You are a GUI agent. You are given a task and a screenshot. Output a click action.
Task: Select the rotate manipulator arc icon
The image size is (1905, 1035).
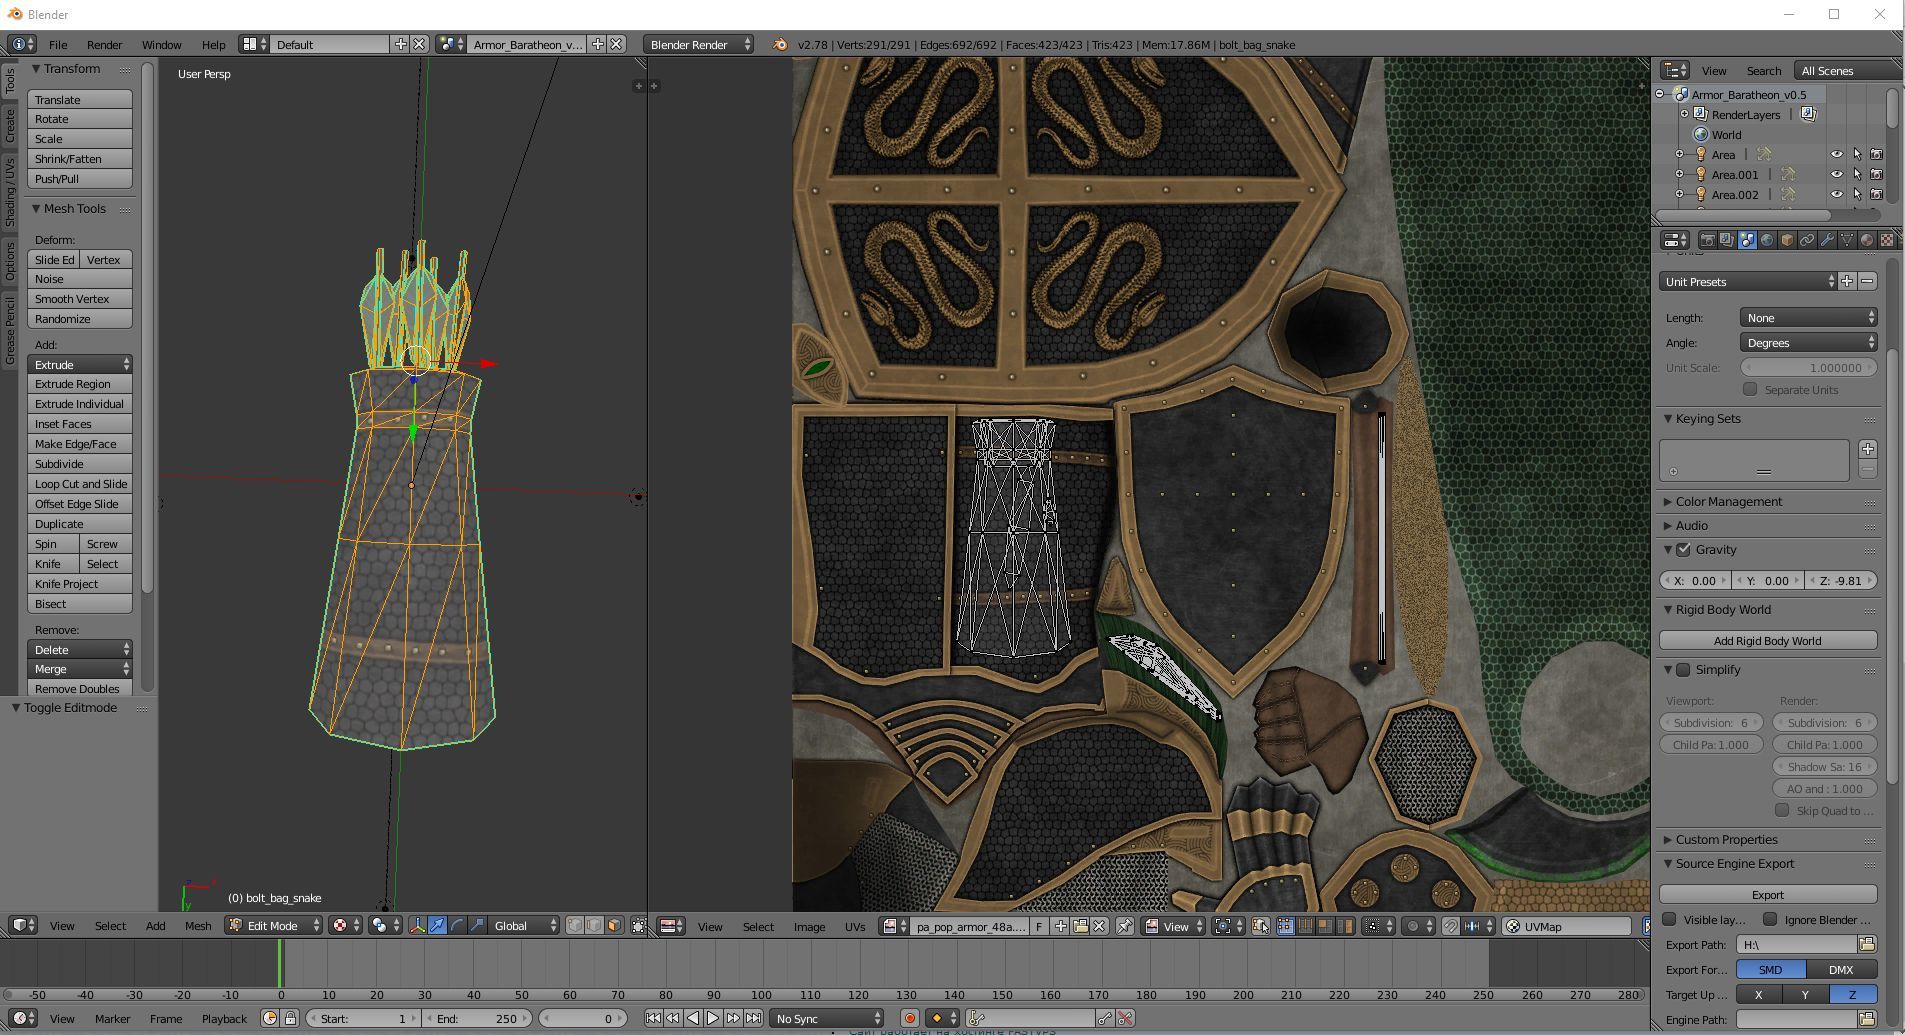point(457,925)
